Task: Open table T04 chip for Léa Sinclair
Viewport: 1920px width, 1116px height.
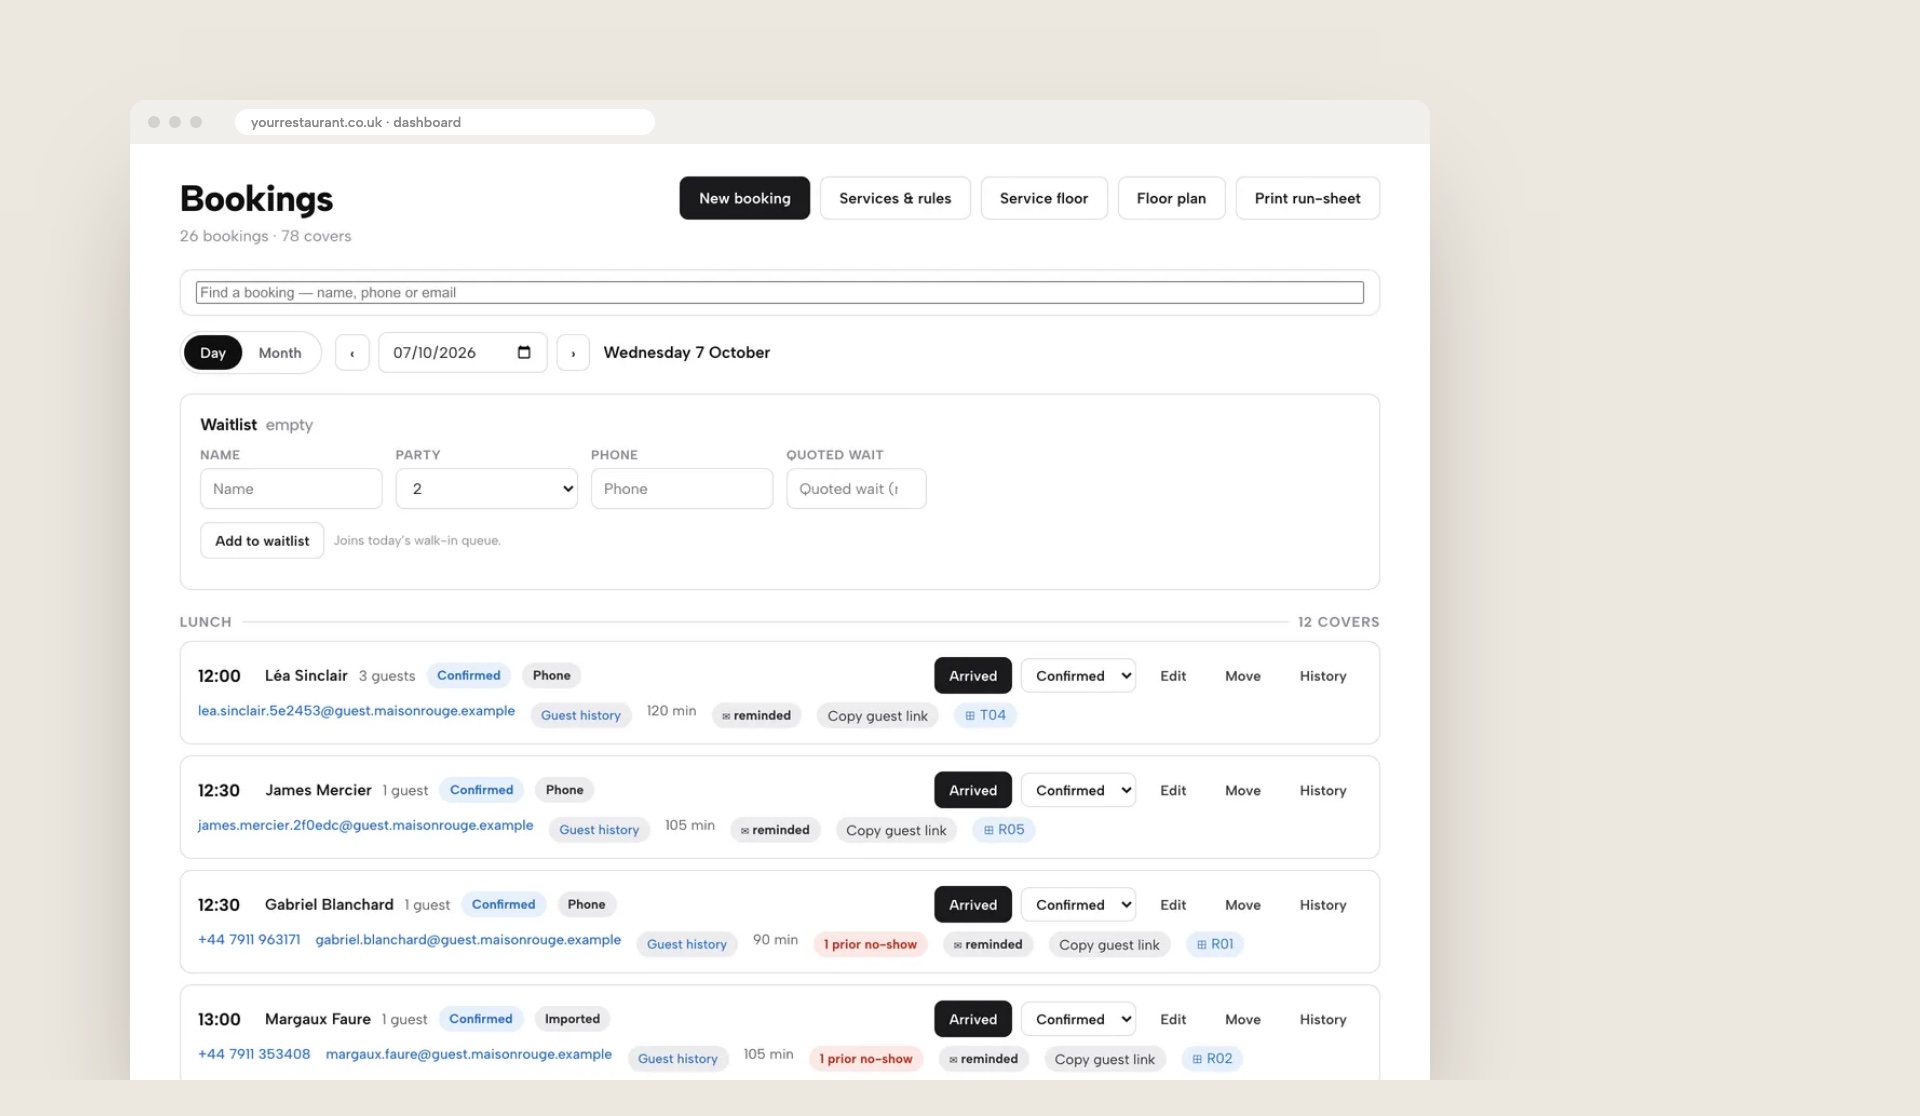Action: coord(985,715)
